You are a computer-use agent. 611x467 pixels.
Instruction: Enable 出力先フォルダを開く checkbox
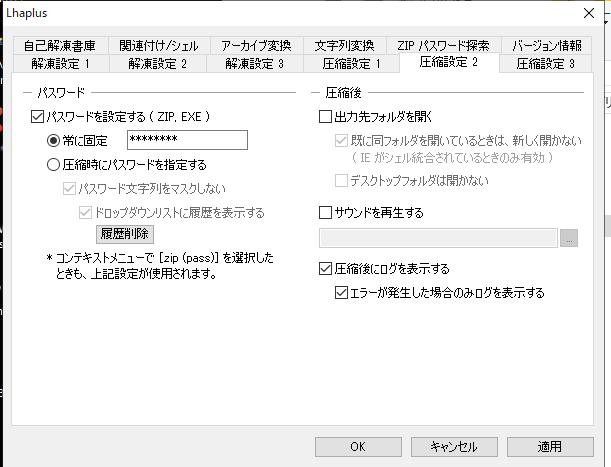pyautogui.click(x=325, y=117)
